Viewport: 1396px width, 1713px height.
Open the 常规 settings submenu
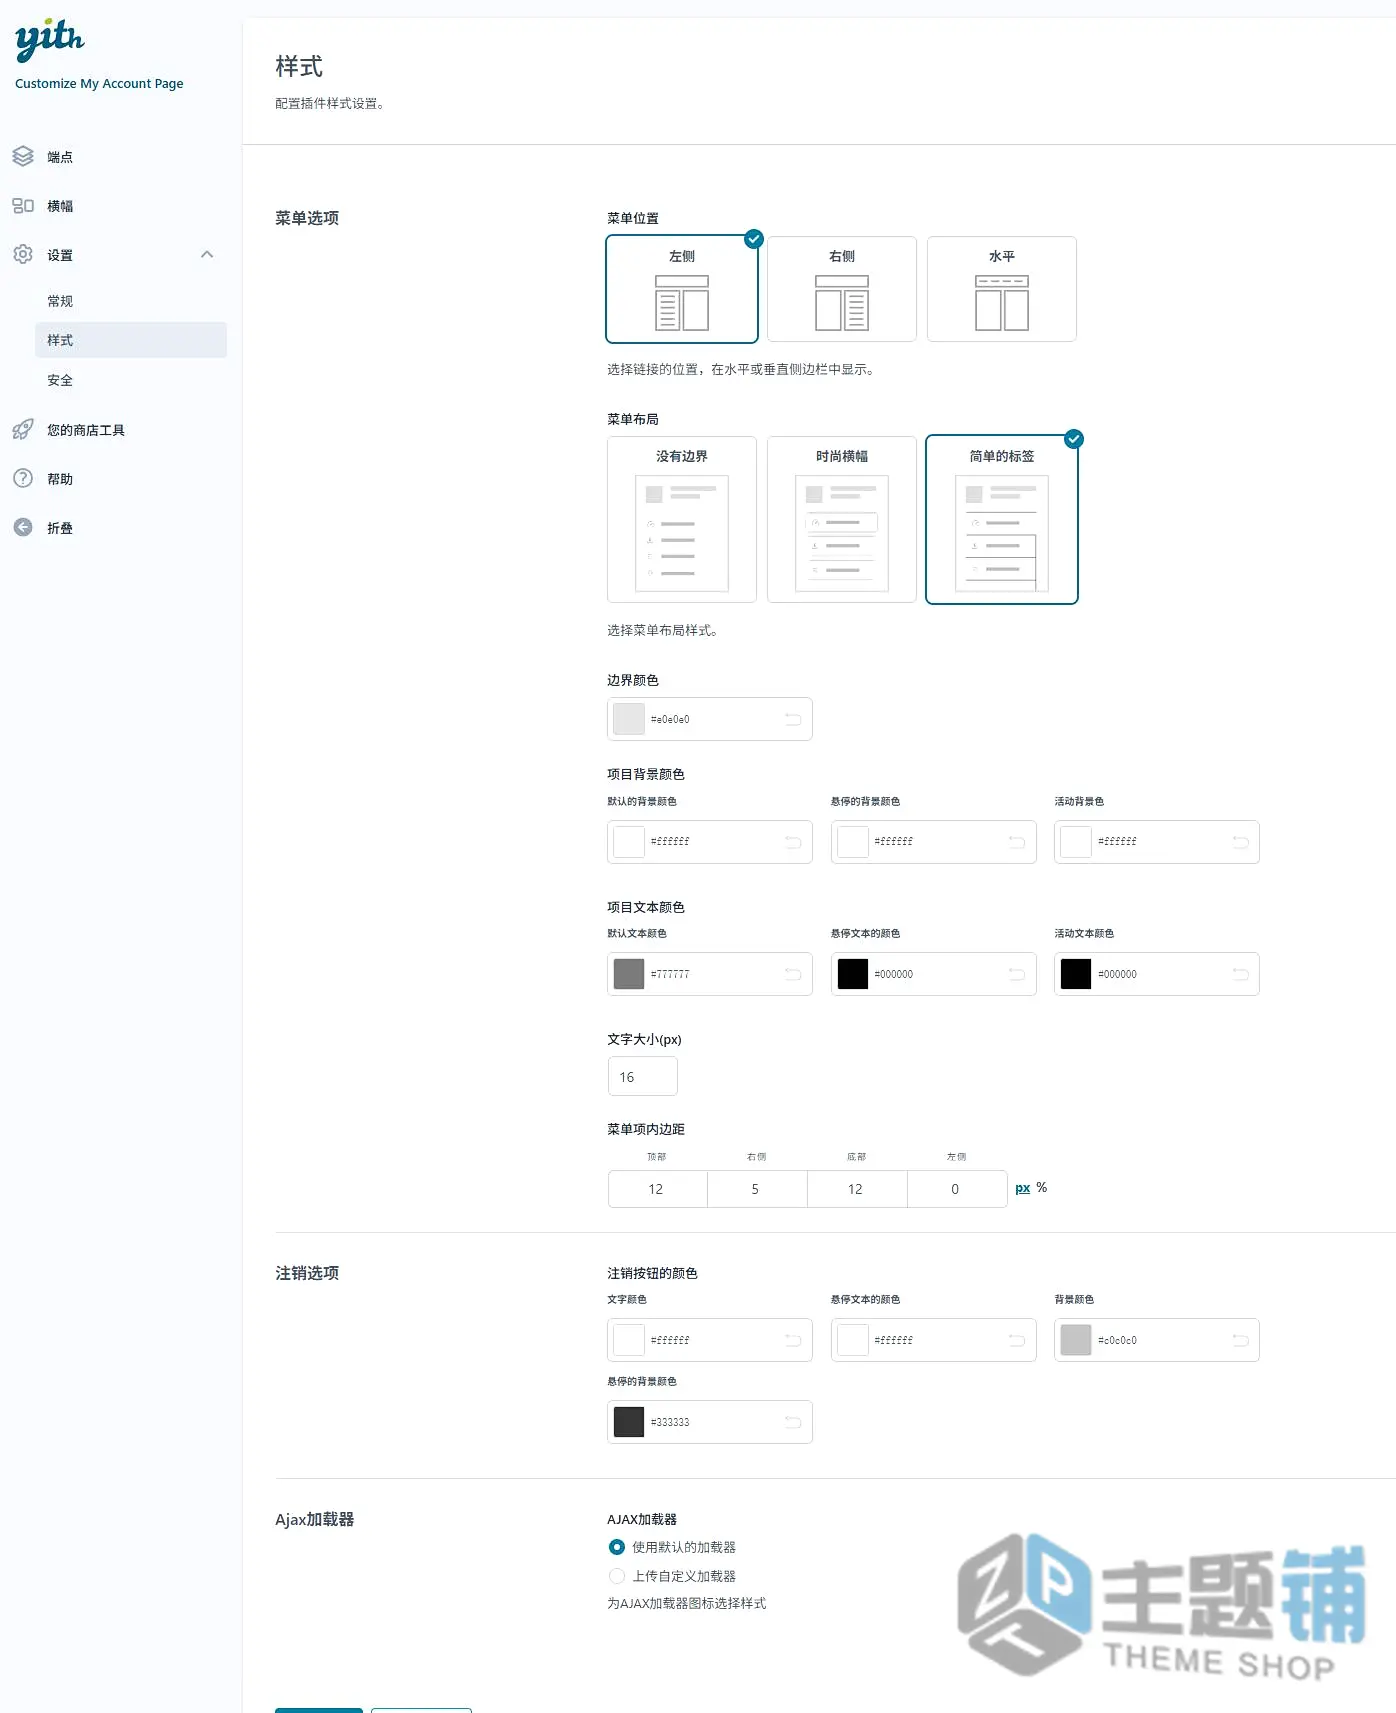[60, 301]
